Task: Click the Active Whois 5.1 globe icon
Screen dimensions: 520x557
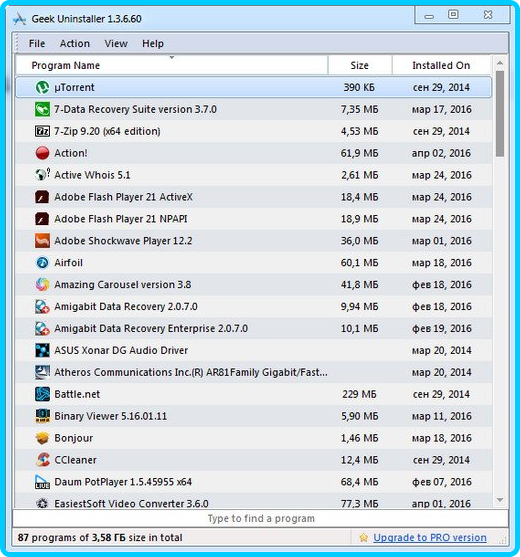Action: tap(42, 175)
